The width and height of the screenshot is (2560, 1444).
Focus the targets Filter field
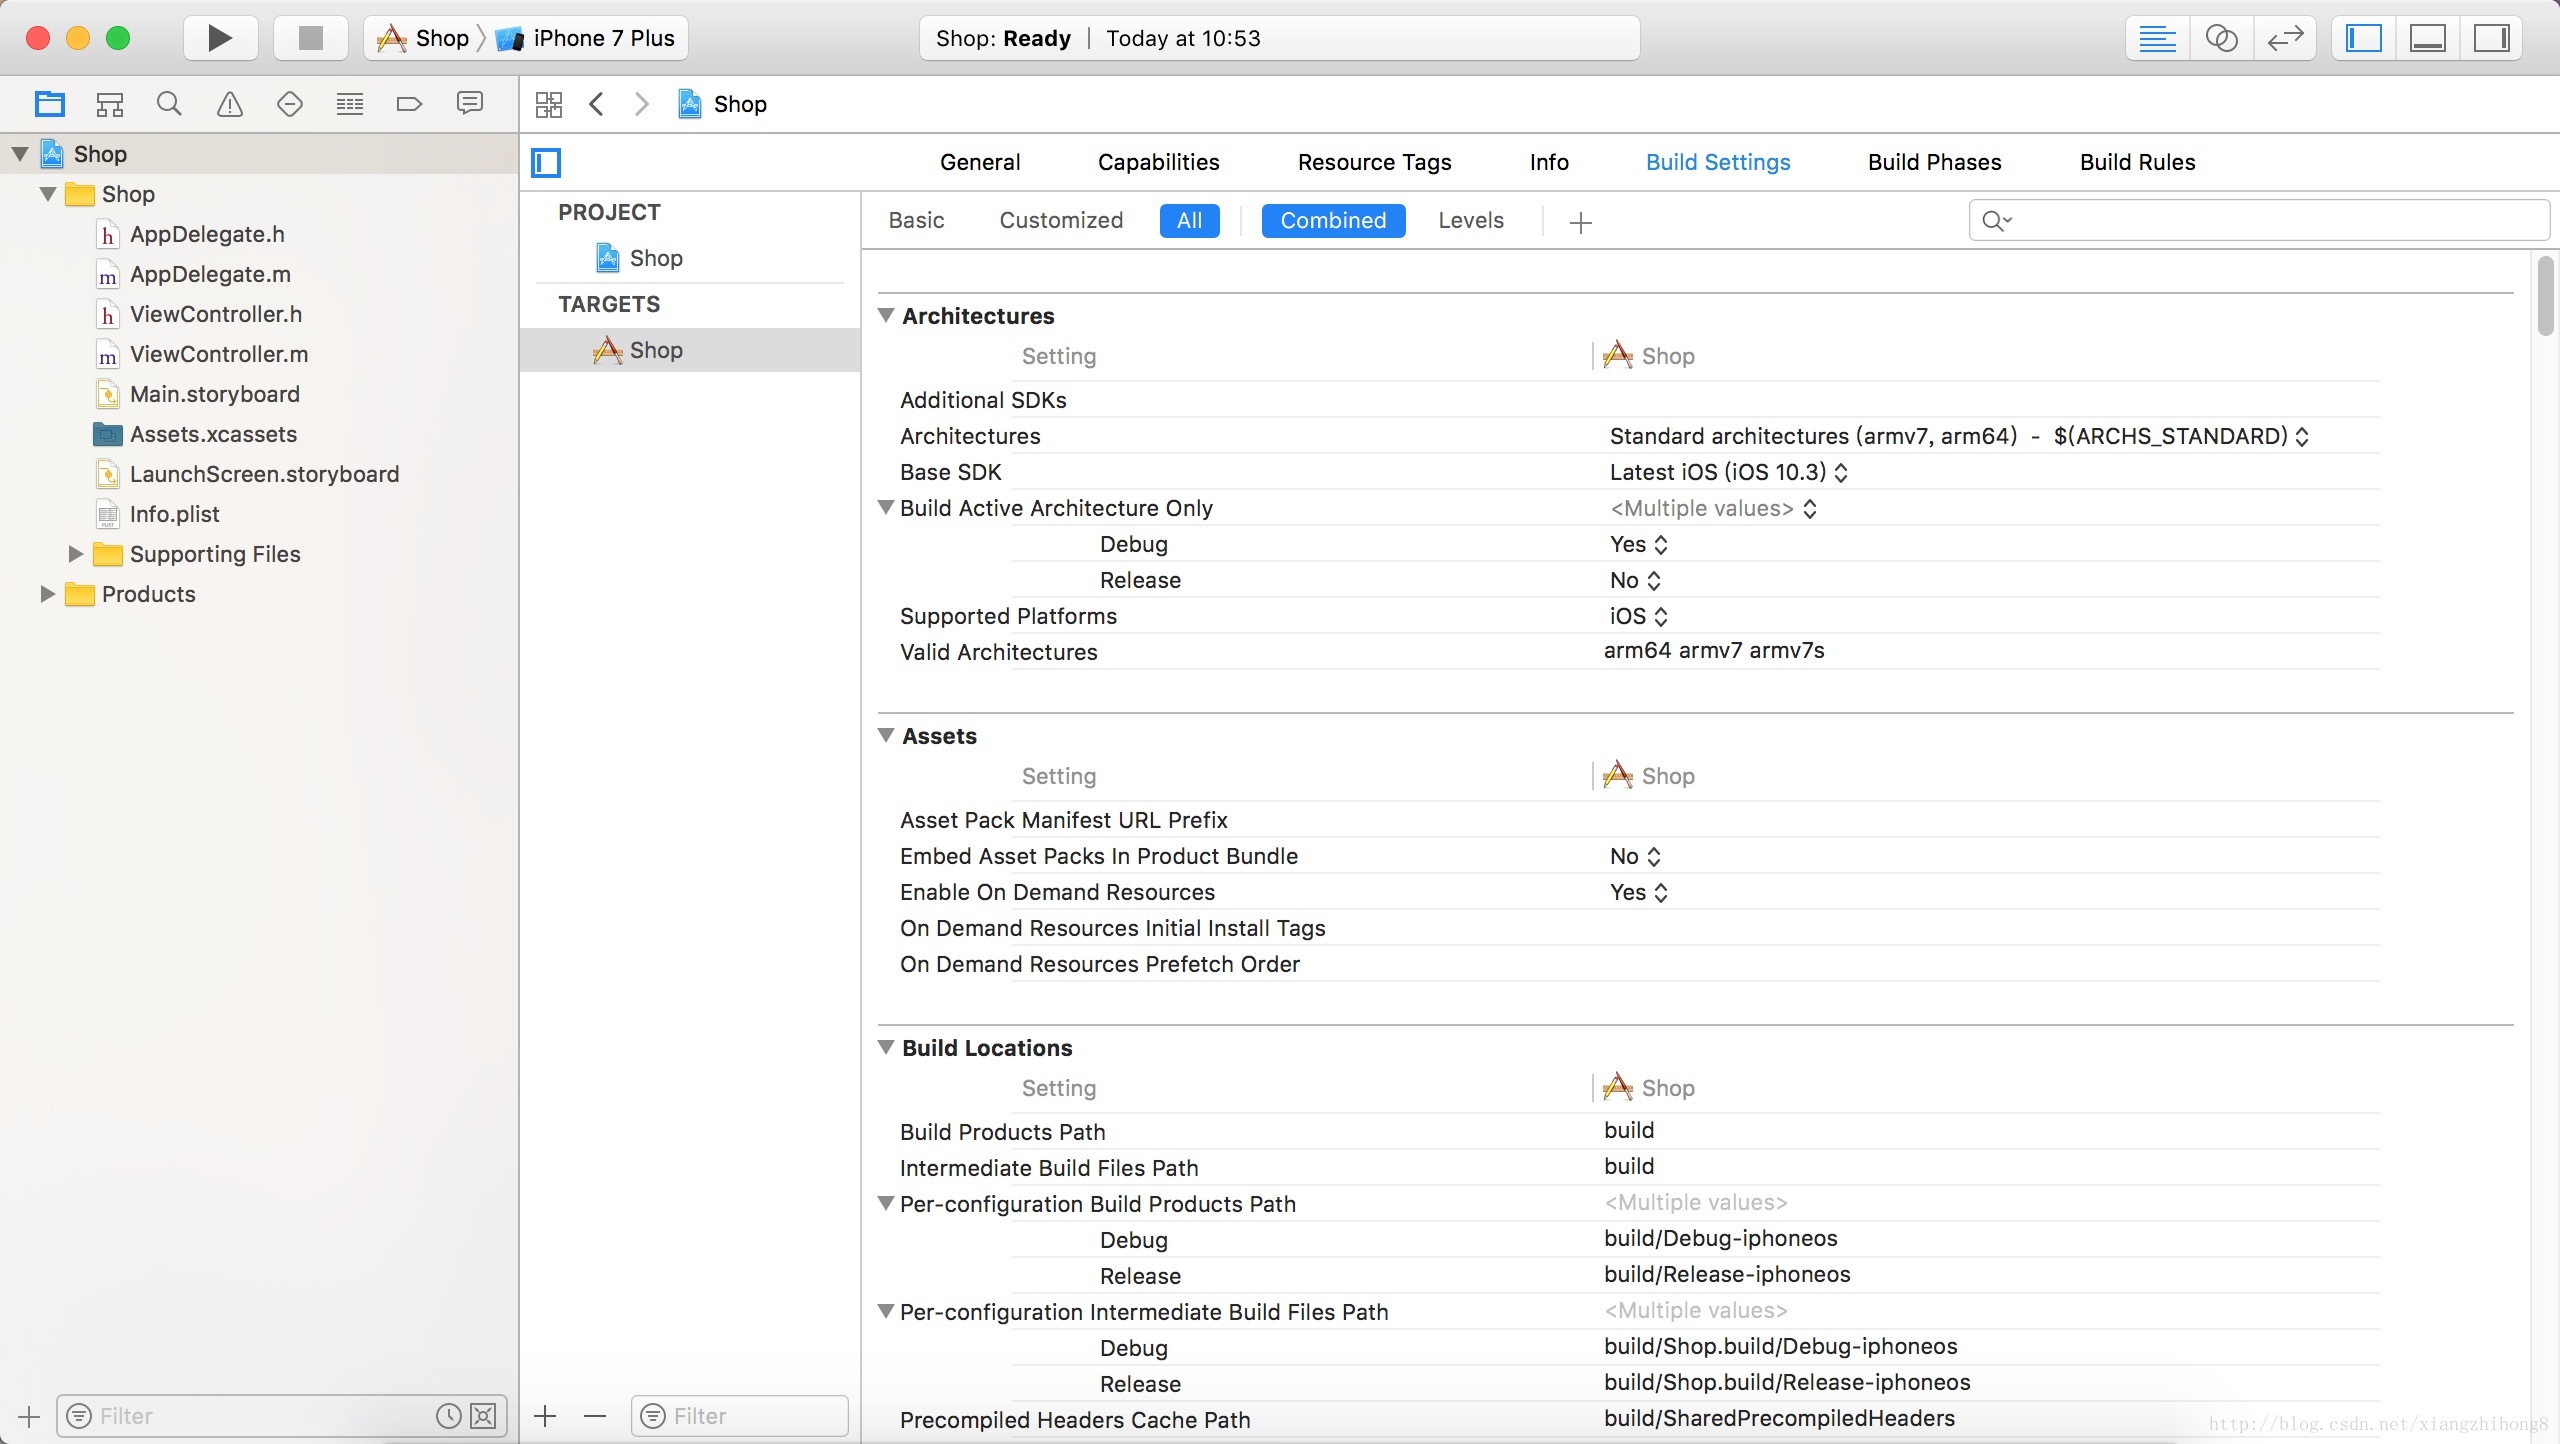[x=740, y=1416]
